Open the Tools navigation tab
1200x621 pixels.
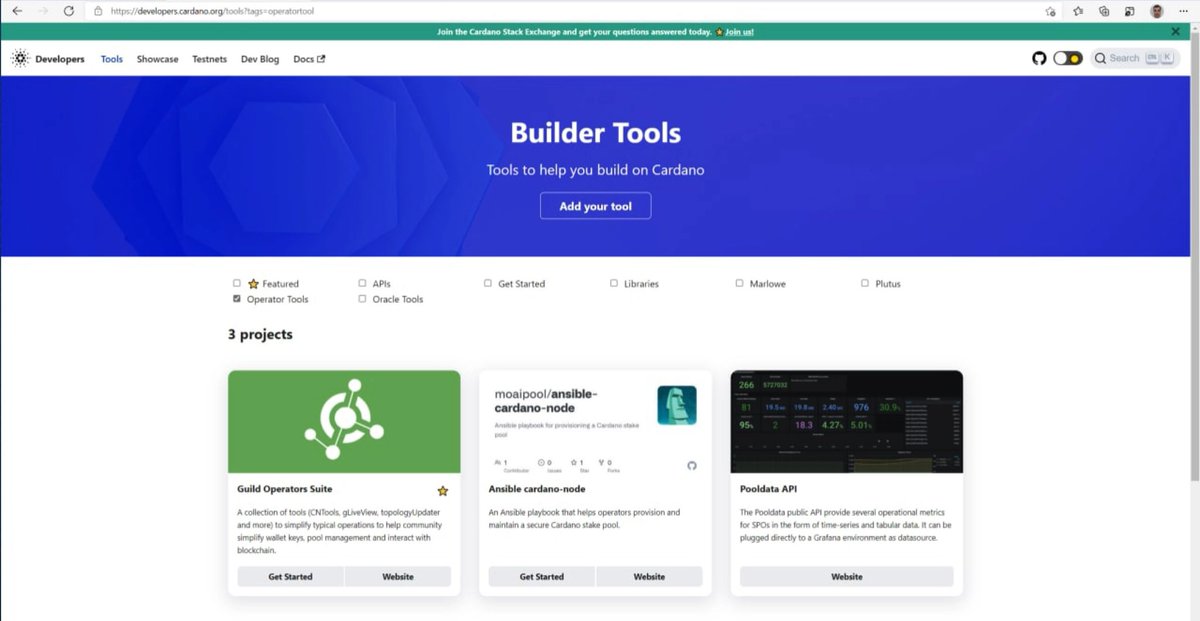pos(112,59)
